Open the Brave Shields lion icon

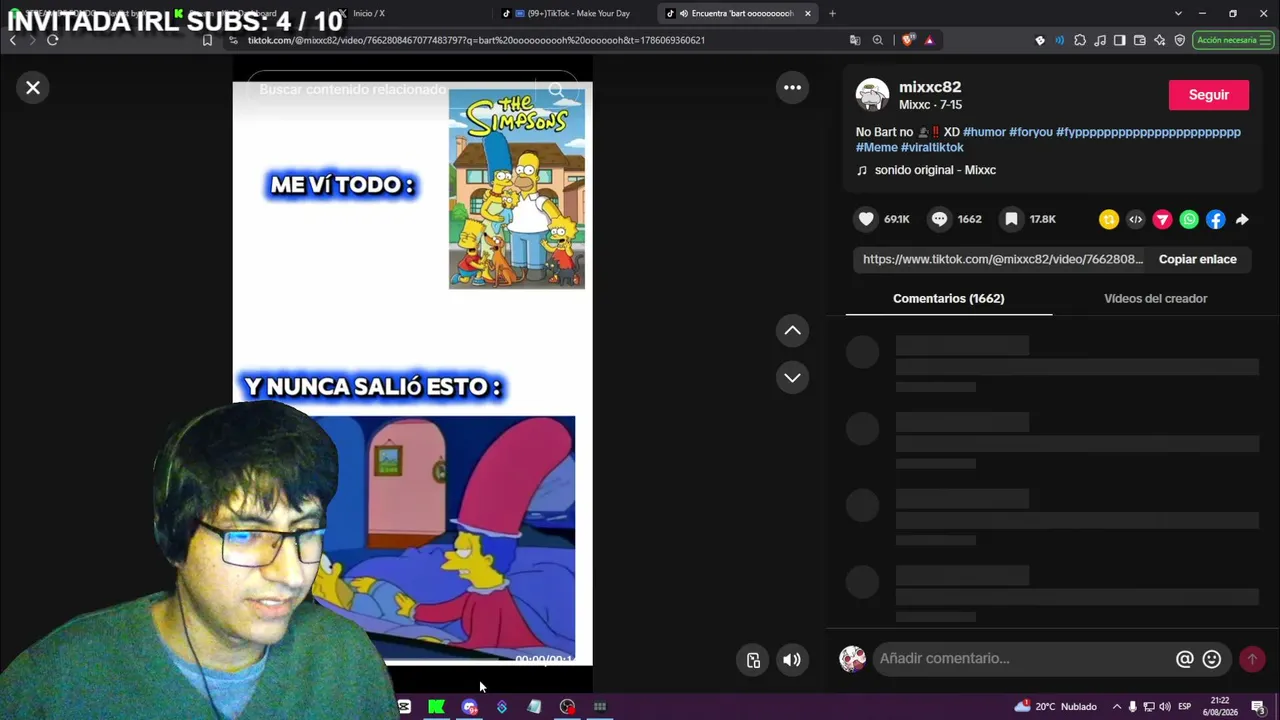point(907,40)
